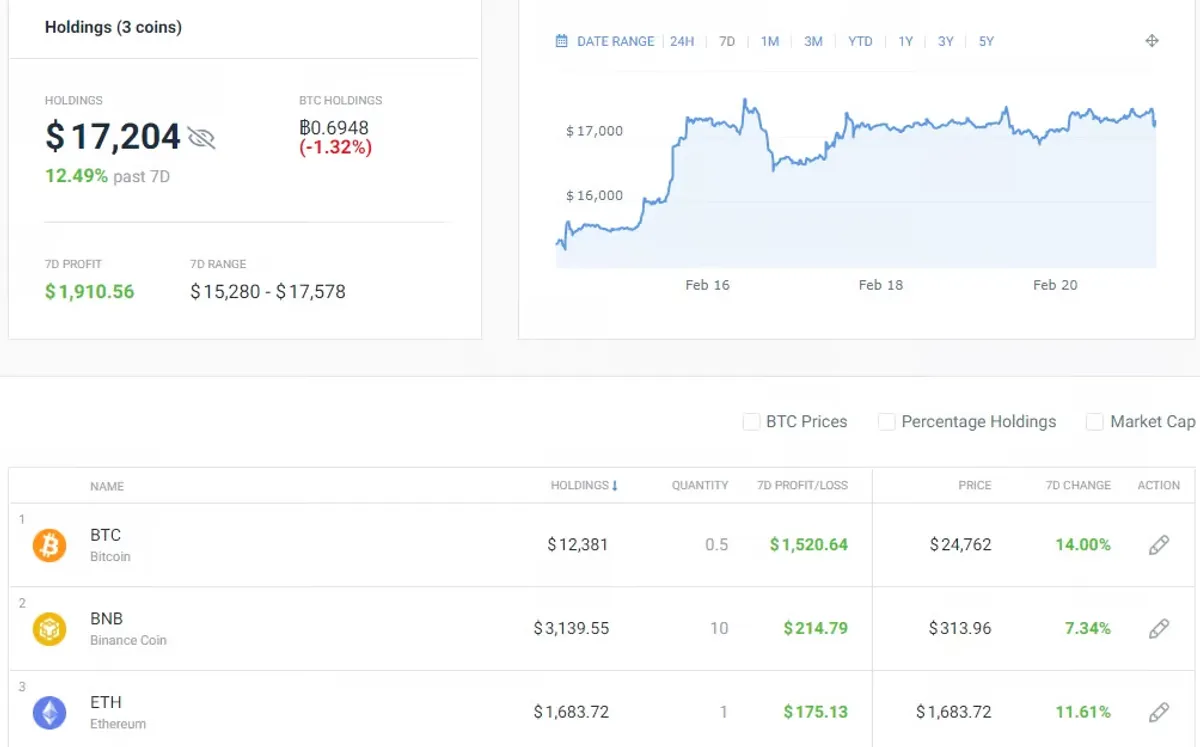Click the Ethereum logo icon

tap(49, 713)
